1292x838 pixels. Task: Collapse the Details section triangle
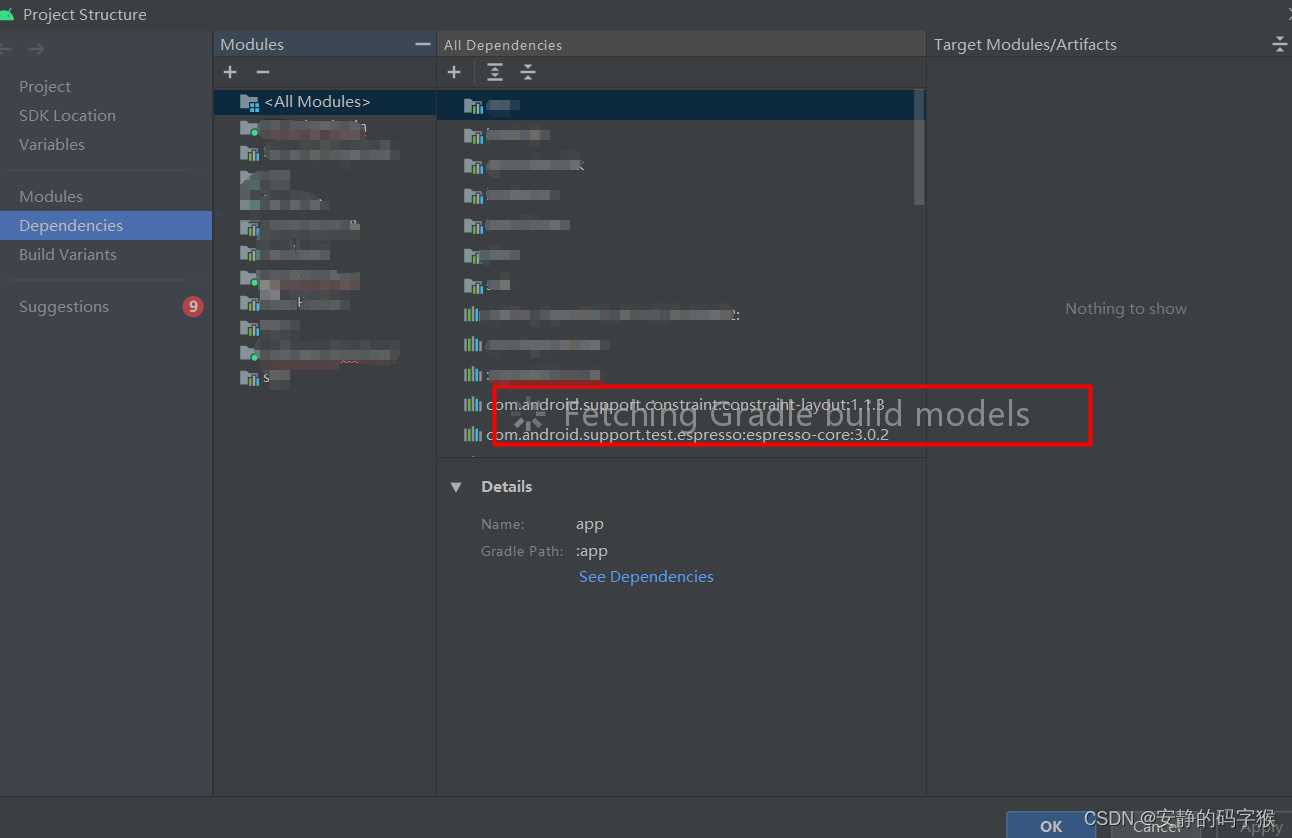456,487
